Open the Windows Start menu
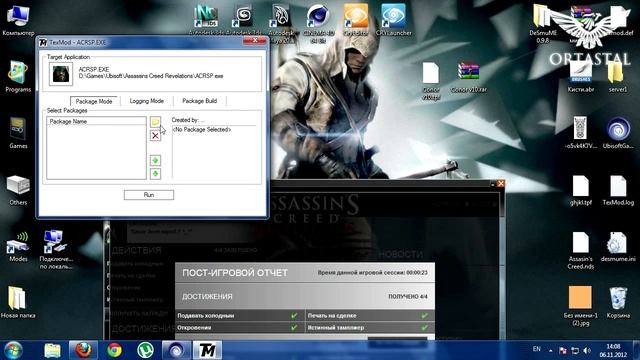 tap(13, 350)
